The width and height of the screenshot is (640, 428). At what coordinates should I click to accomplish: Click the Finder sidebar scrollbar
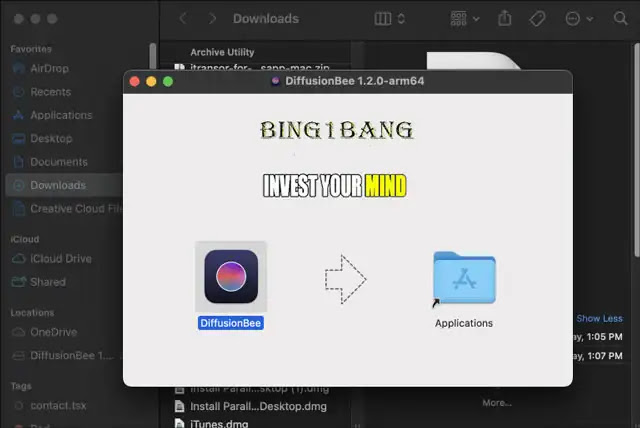(153, 57)
